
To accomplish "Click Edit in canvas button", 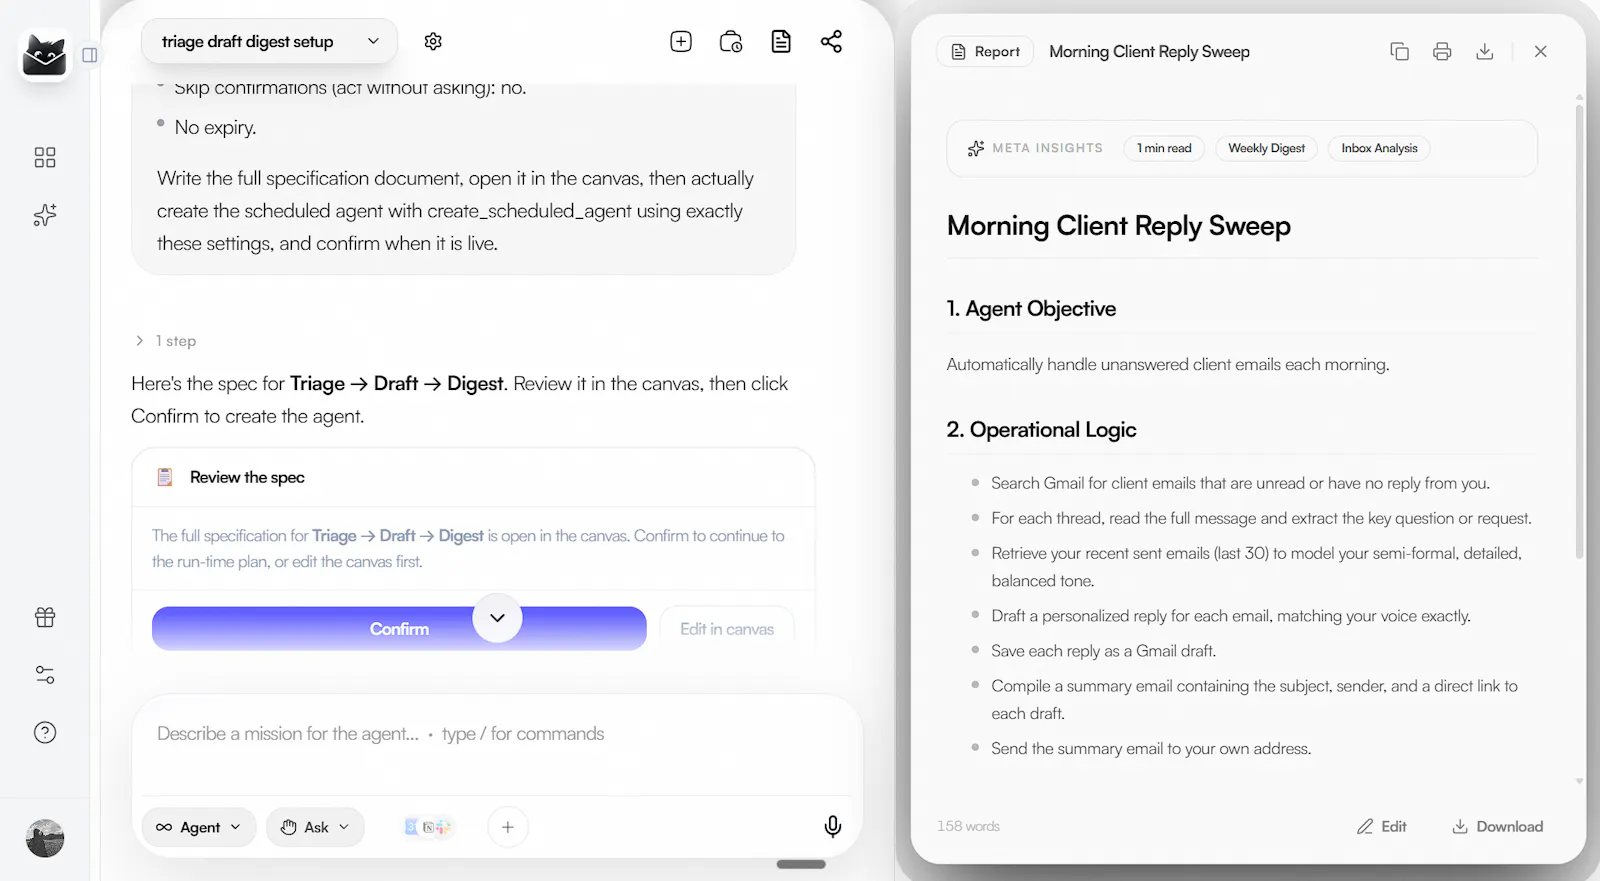I will click(x=727, y=629).
